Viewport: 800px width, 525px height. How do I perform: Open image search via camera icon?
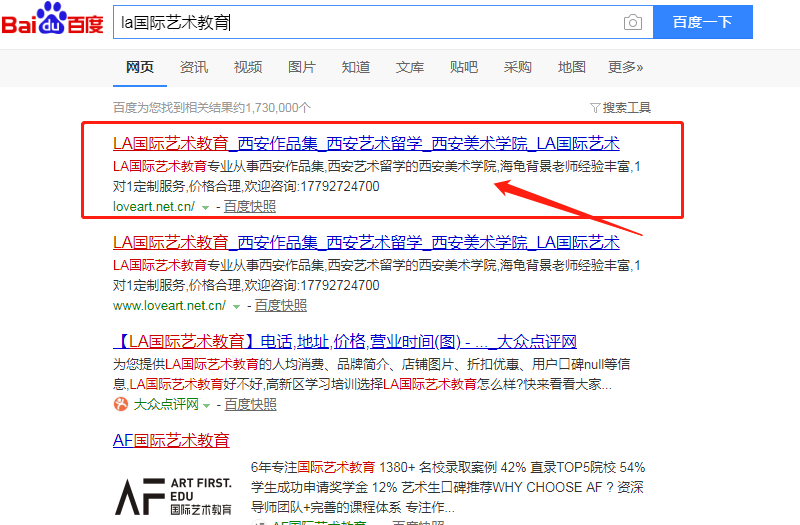632,22
